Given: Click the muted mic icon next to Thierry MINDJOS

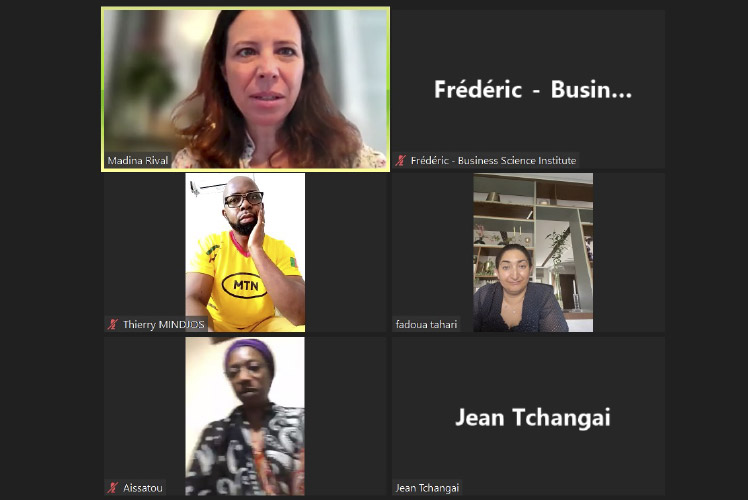Looking at the screenshot, I should 113,324.
